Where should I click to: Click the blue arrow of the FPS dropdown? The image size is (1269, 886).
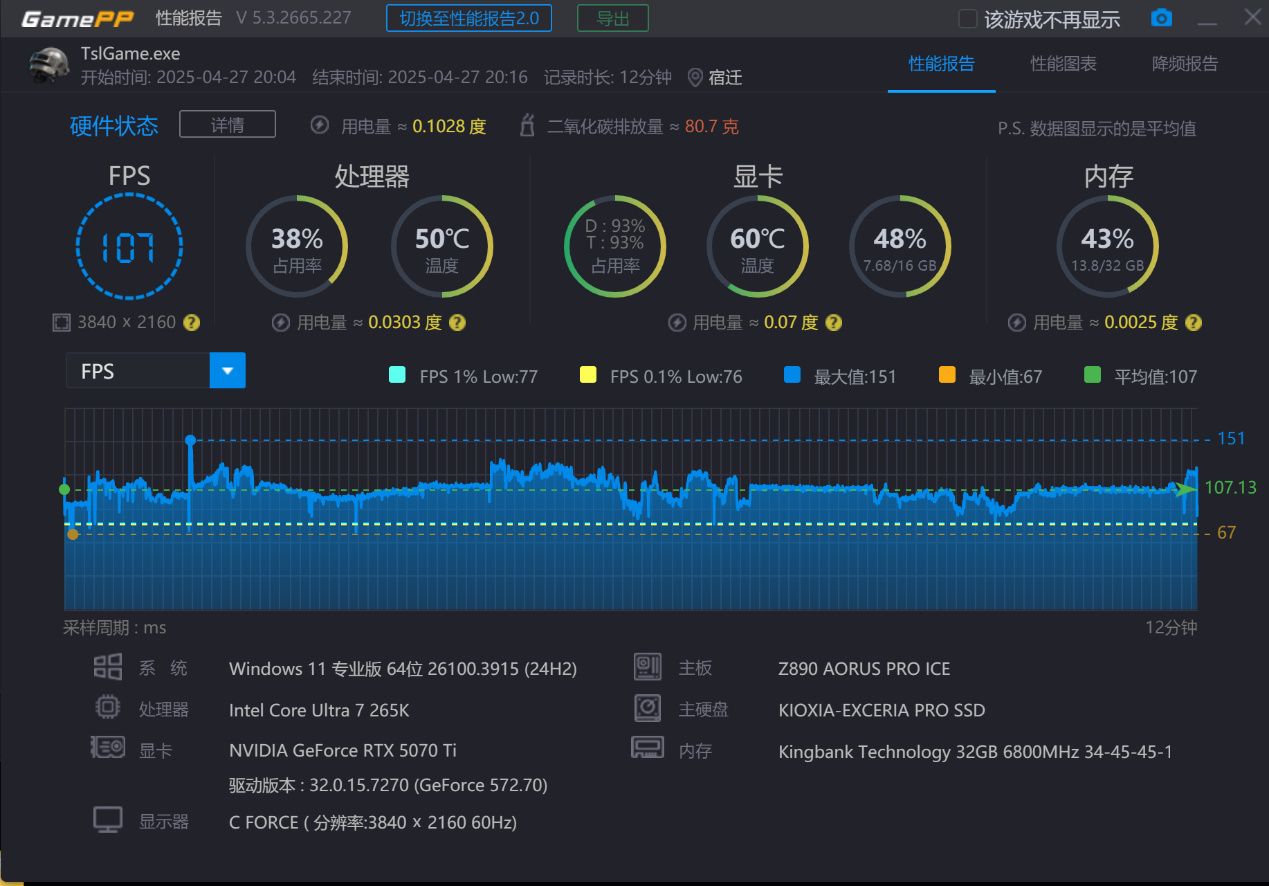coord(227,371)
